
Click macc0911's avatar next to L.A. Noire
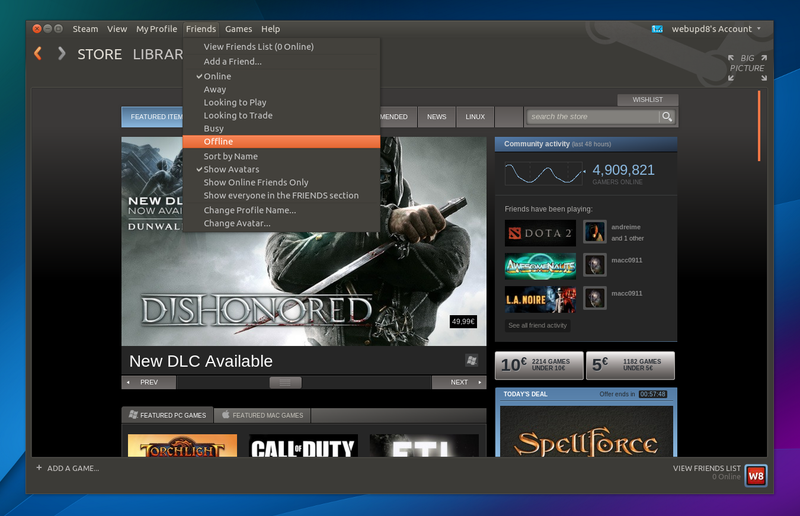coord(595,299)
